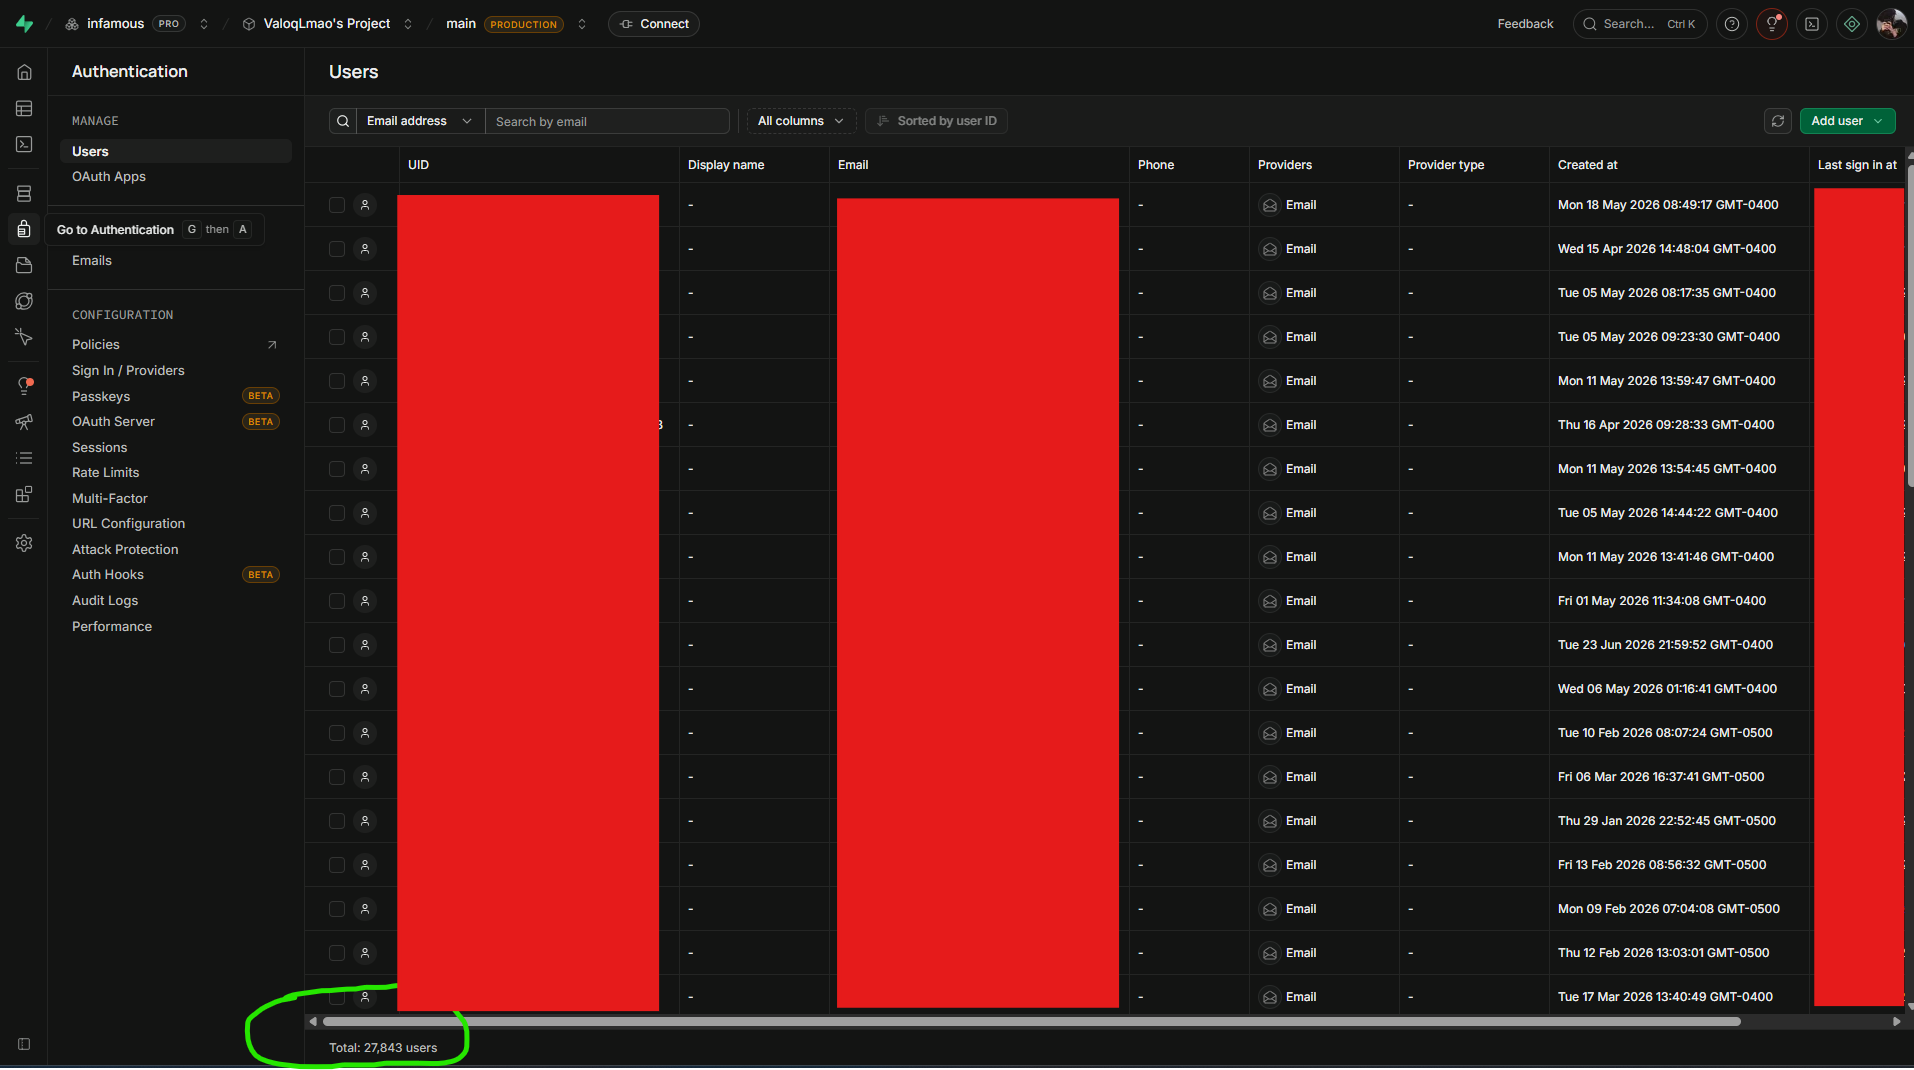Open the SQL Editor sidebar icon
This screenshot has height=1070, width=1914.
25,144
